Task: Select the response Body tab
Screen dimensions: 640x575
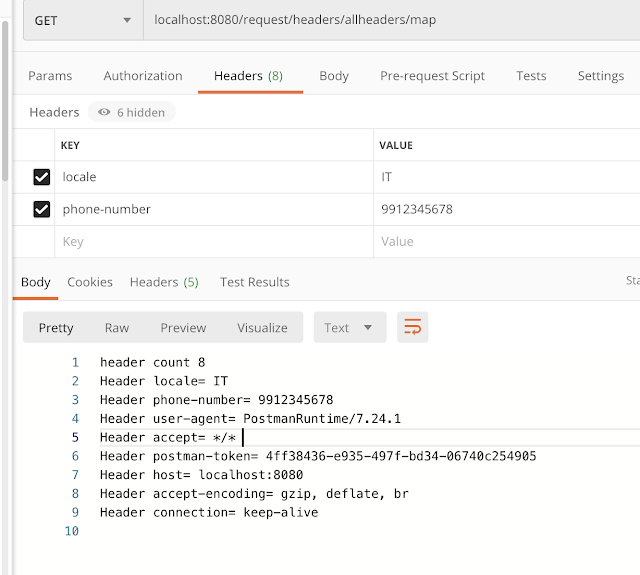Action: 36,282
